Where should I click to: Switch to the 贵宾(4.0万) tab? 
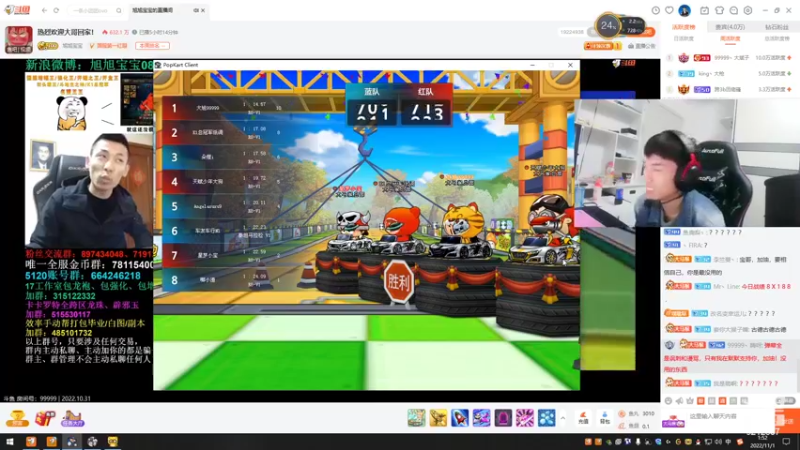click(x=730, y=27)
